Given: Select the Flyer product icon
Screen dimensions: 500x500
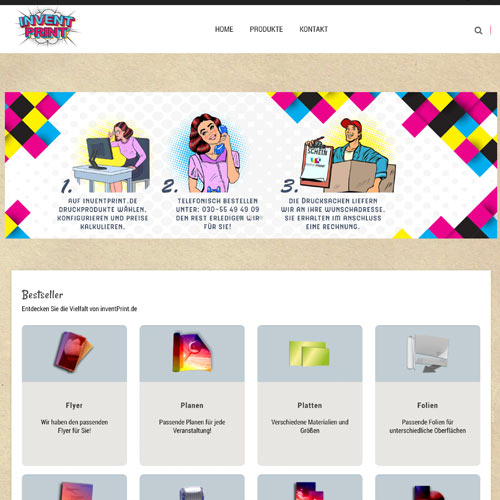Looking at the screenshot, I should [73, 352].
